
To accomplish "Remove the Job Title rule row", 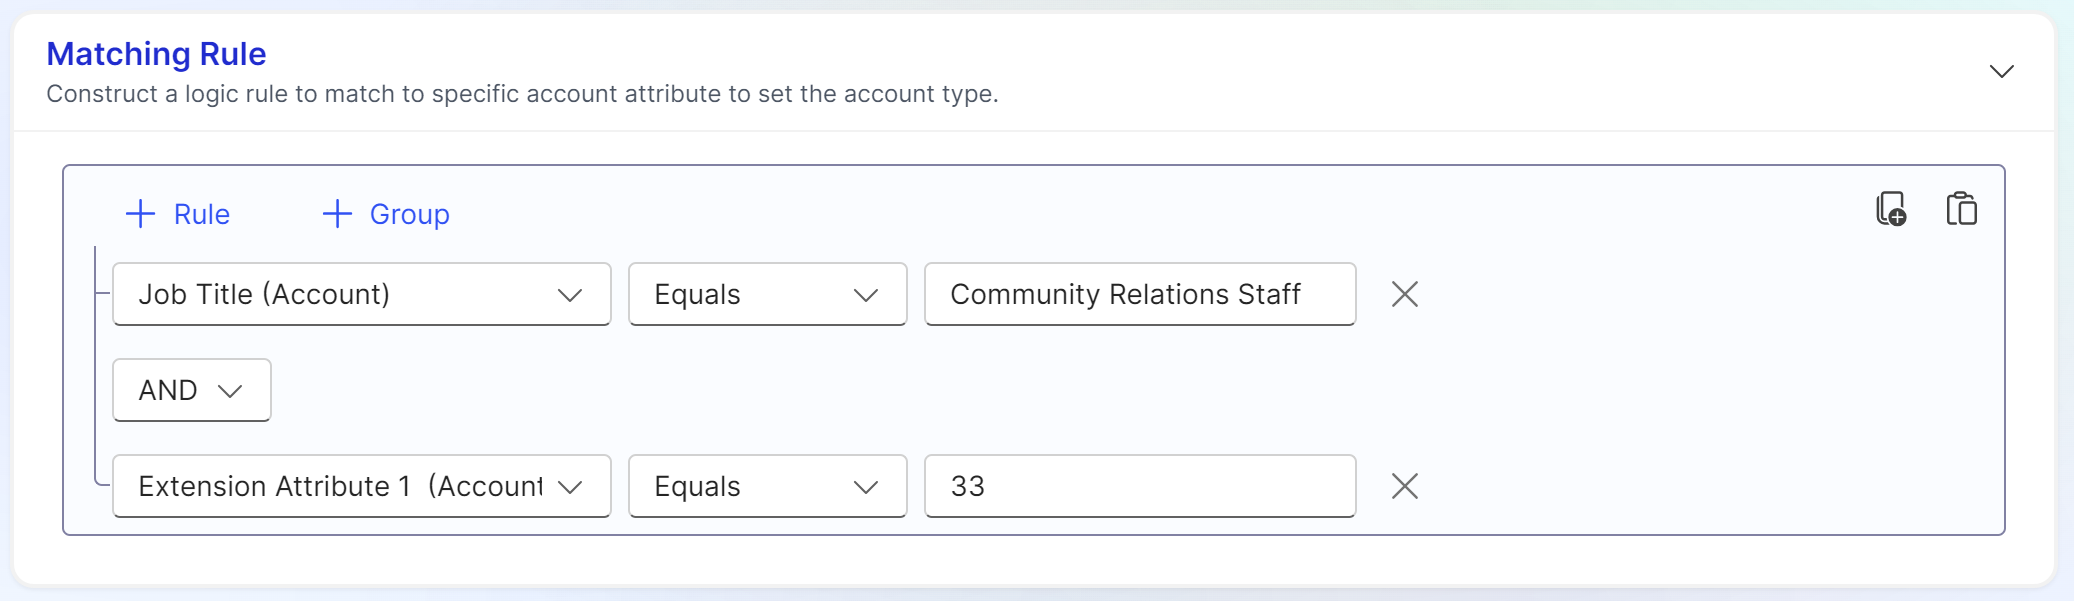I will coord(1405,294).
